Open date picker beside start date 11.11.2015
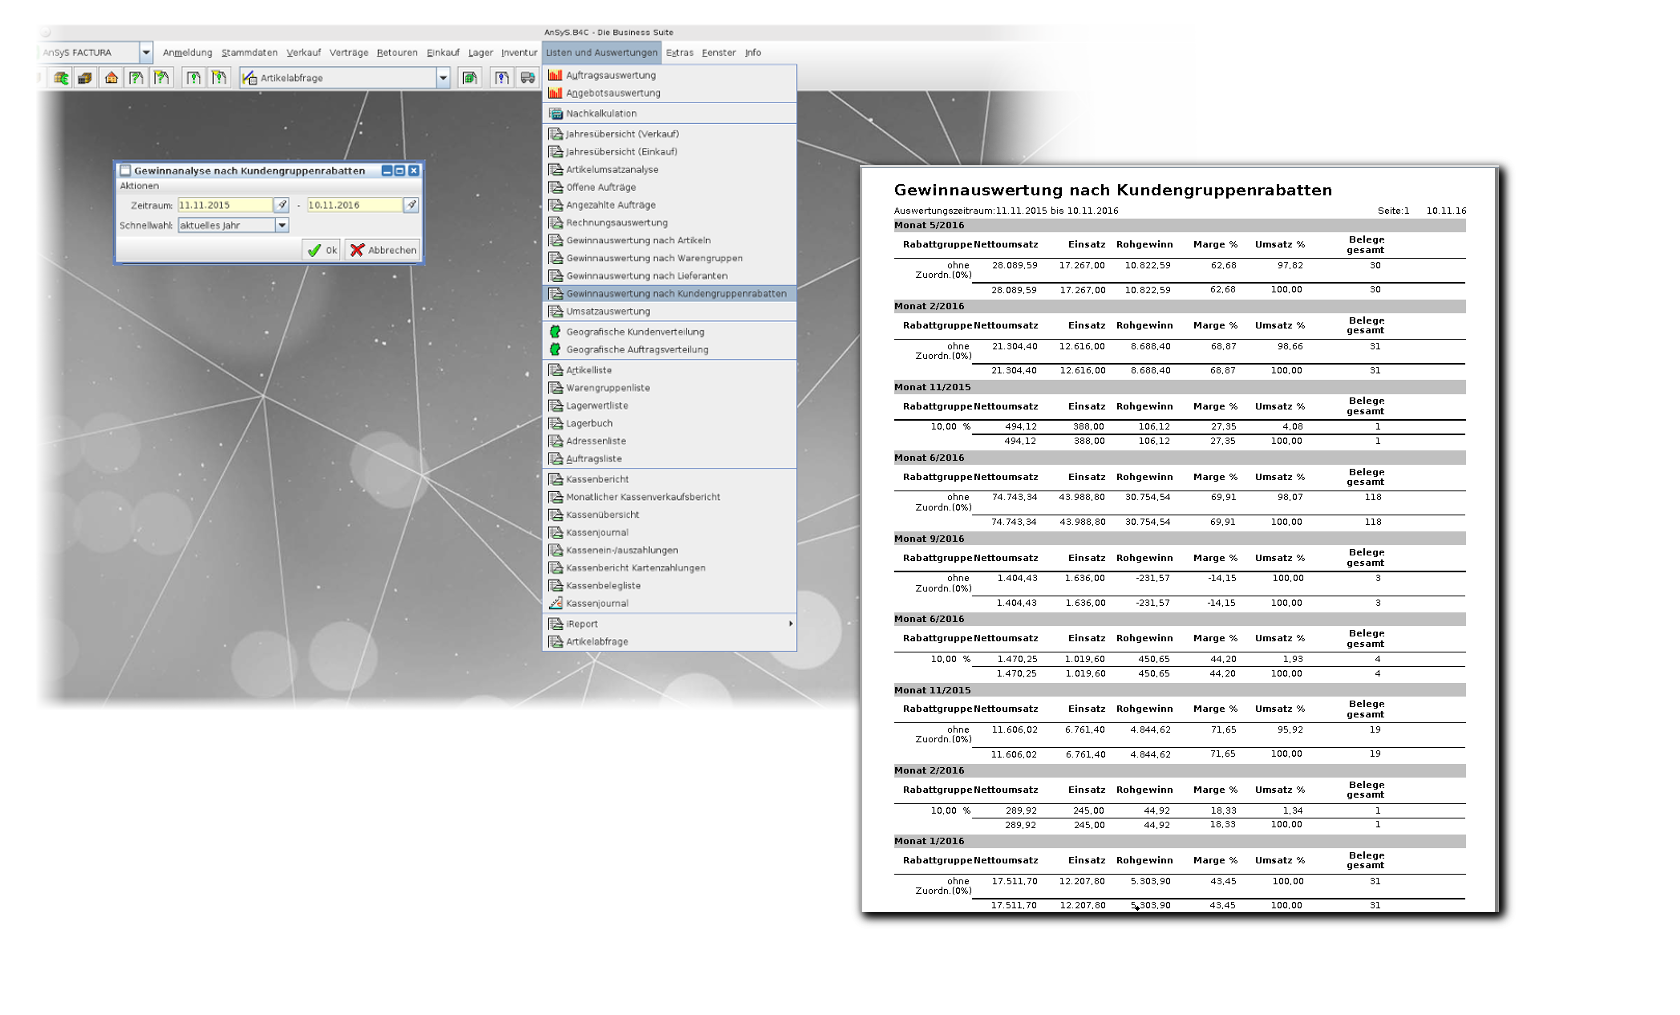Viewport: 1680px width, 1015px height. pyautogui.click(x=282, y=205)
